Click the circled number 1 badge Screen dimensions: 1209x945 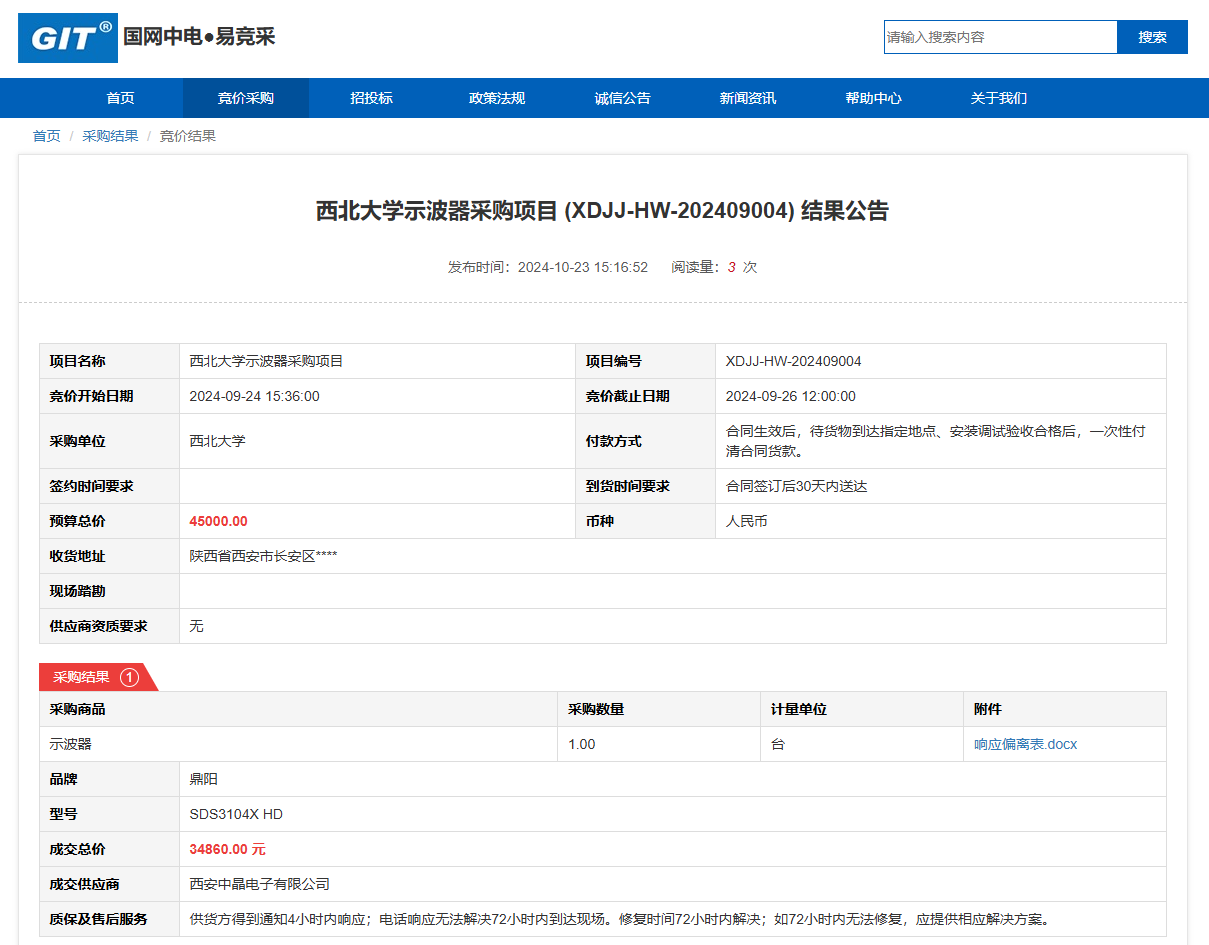click(x=129, y=677)
